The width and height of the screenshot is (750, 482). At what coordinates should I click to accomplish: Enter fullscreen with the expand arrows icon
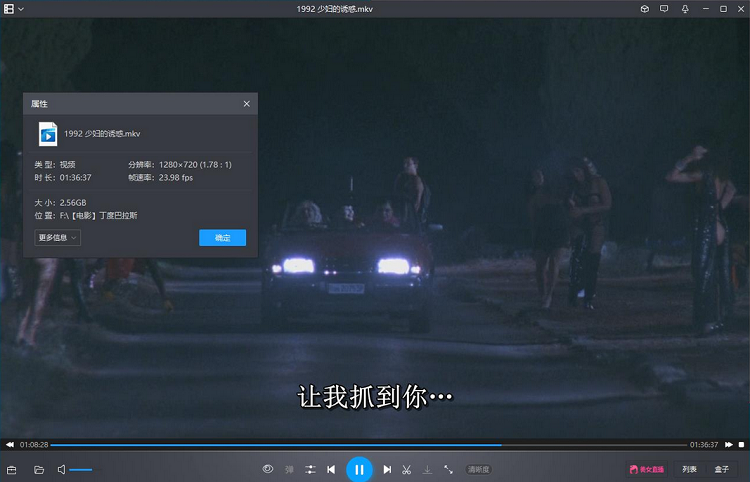click(448, 469)
